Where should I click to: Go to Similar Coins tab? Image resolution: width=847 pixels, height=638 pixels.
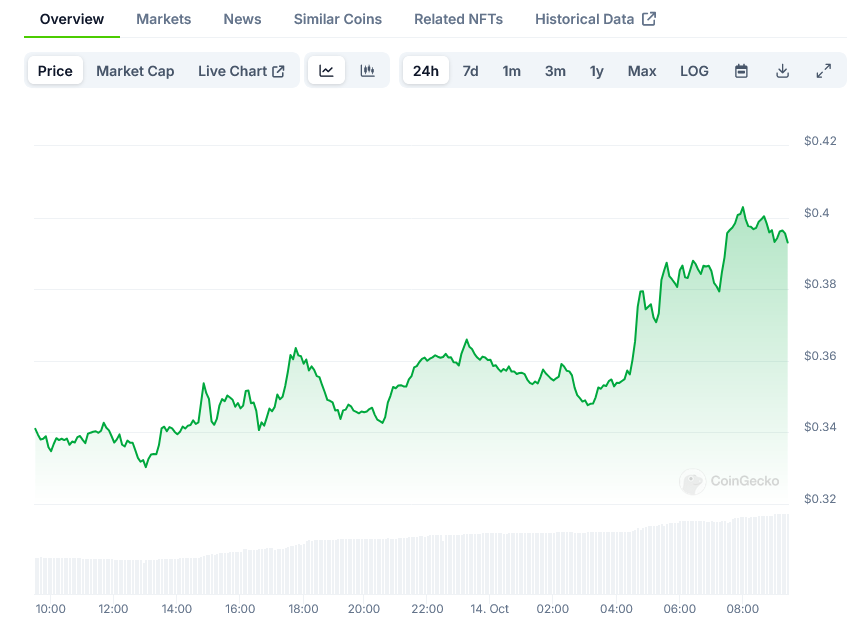click(337, 19)
